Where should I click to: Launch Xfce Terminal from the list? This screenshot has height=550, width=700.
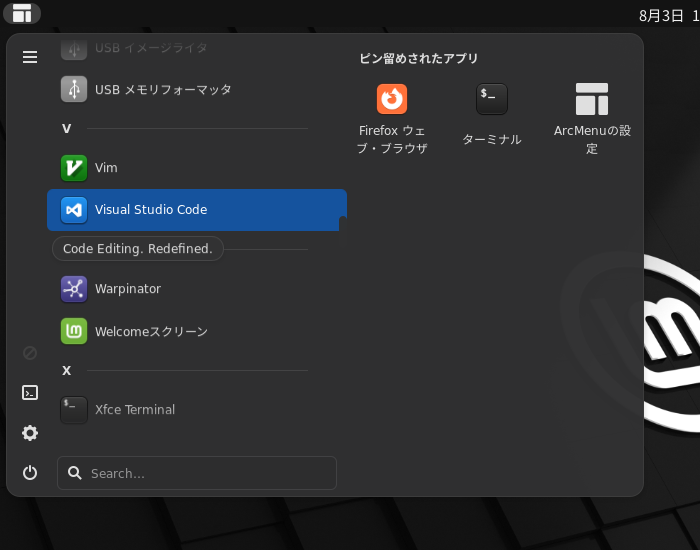(197, 410)
